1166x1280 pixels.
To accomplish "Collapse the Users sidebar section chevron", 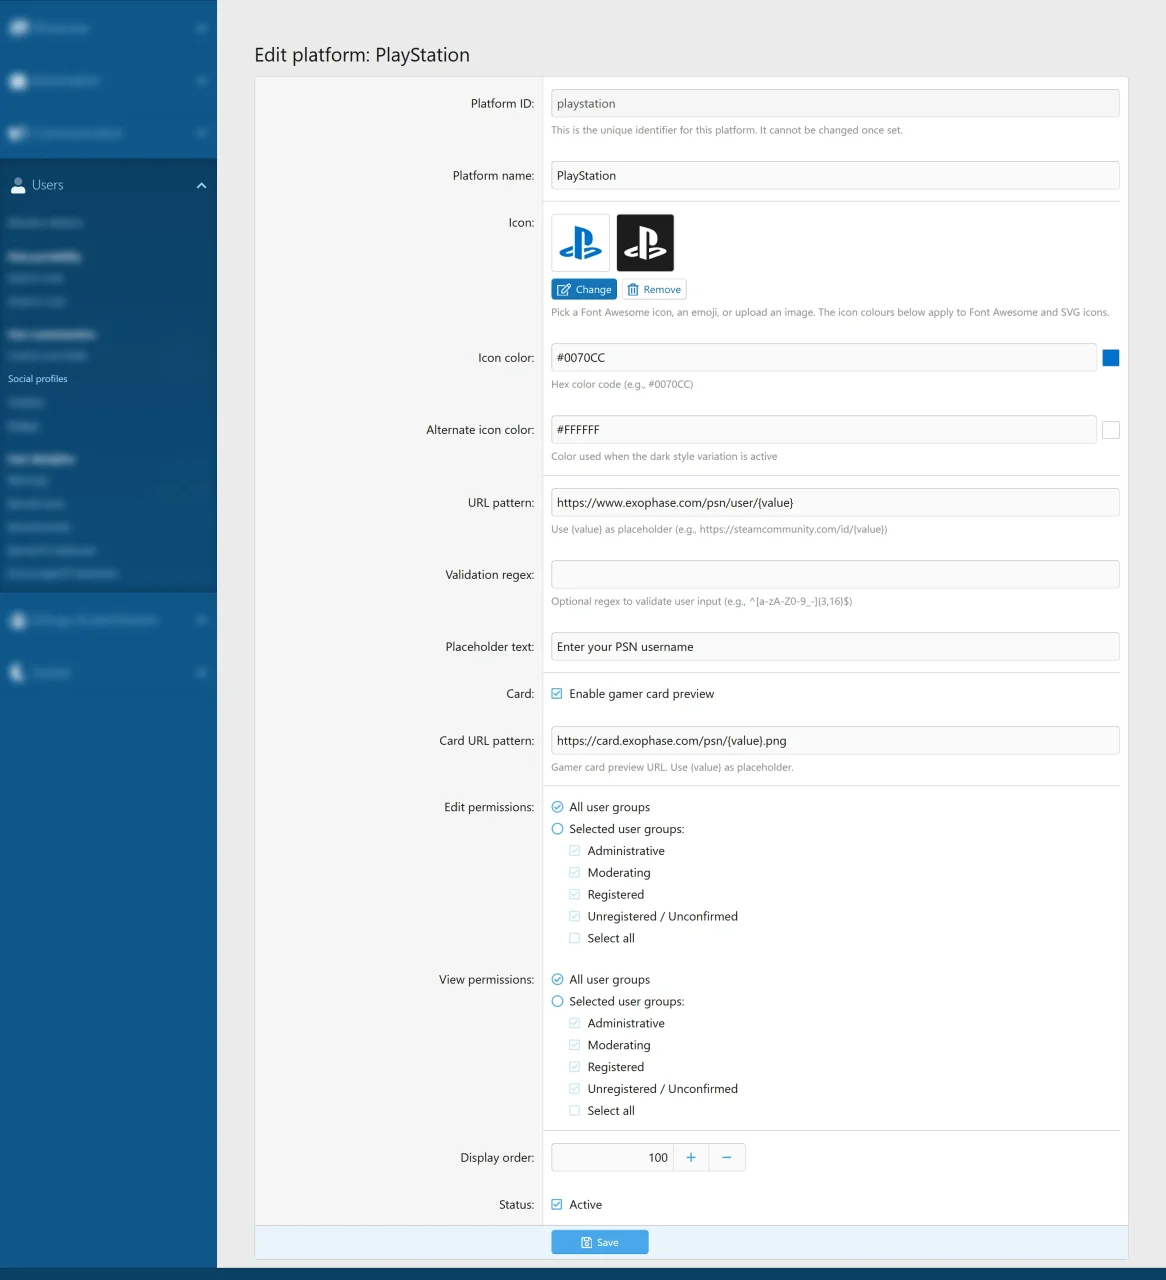I will (x=201, y=185).
